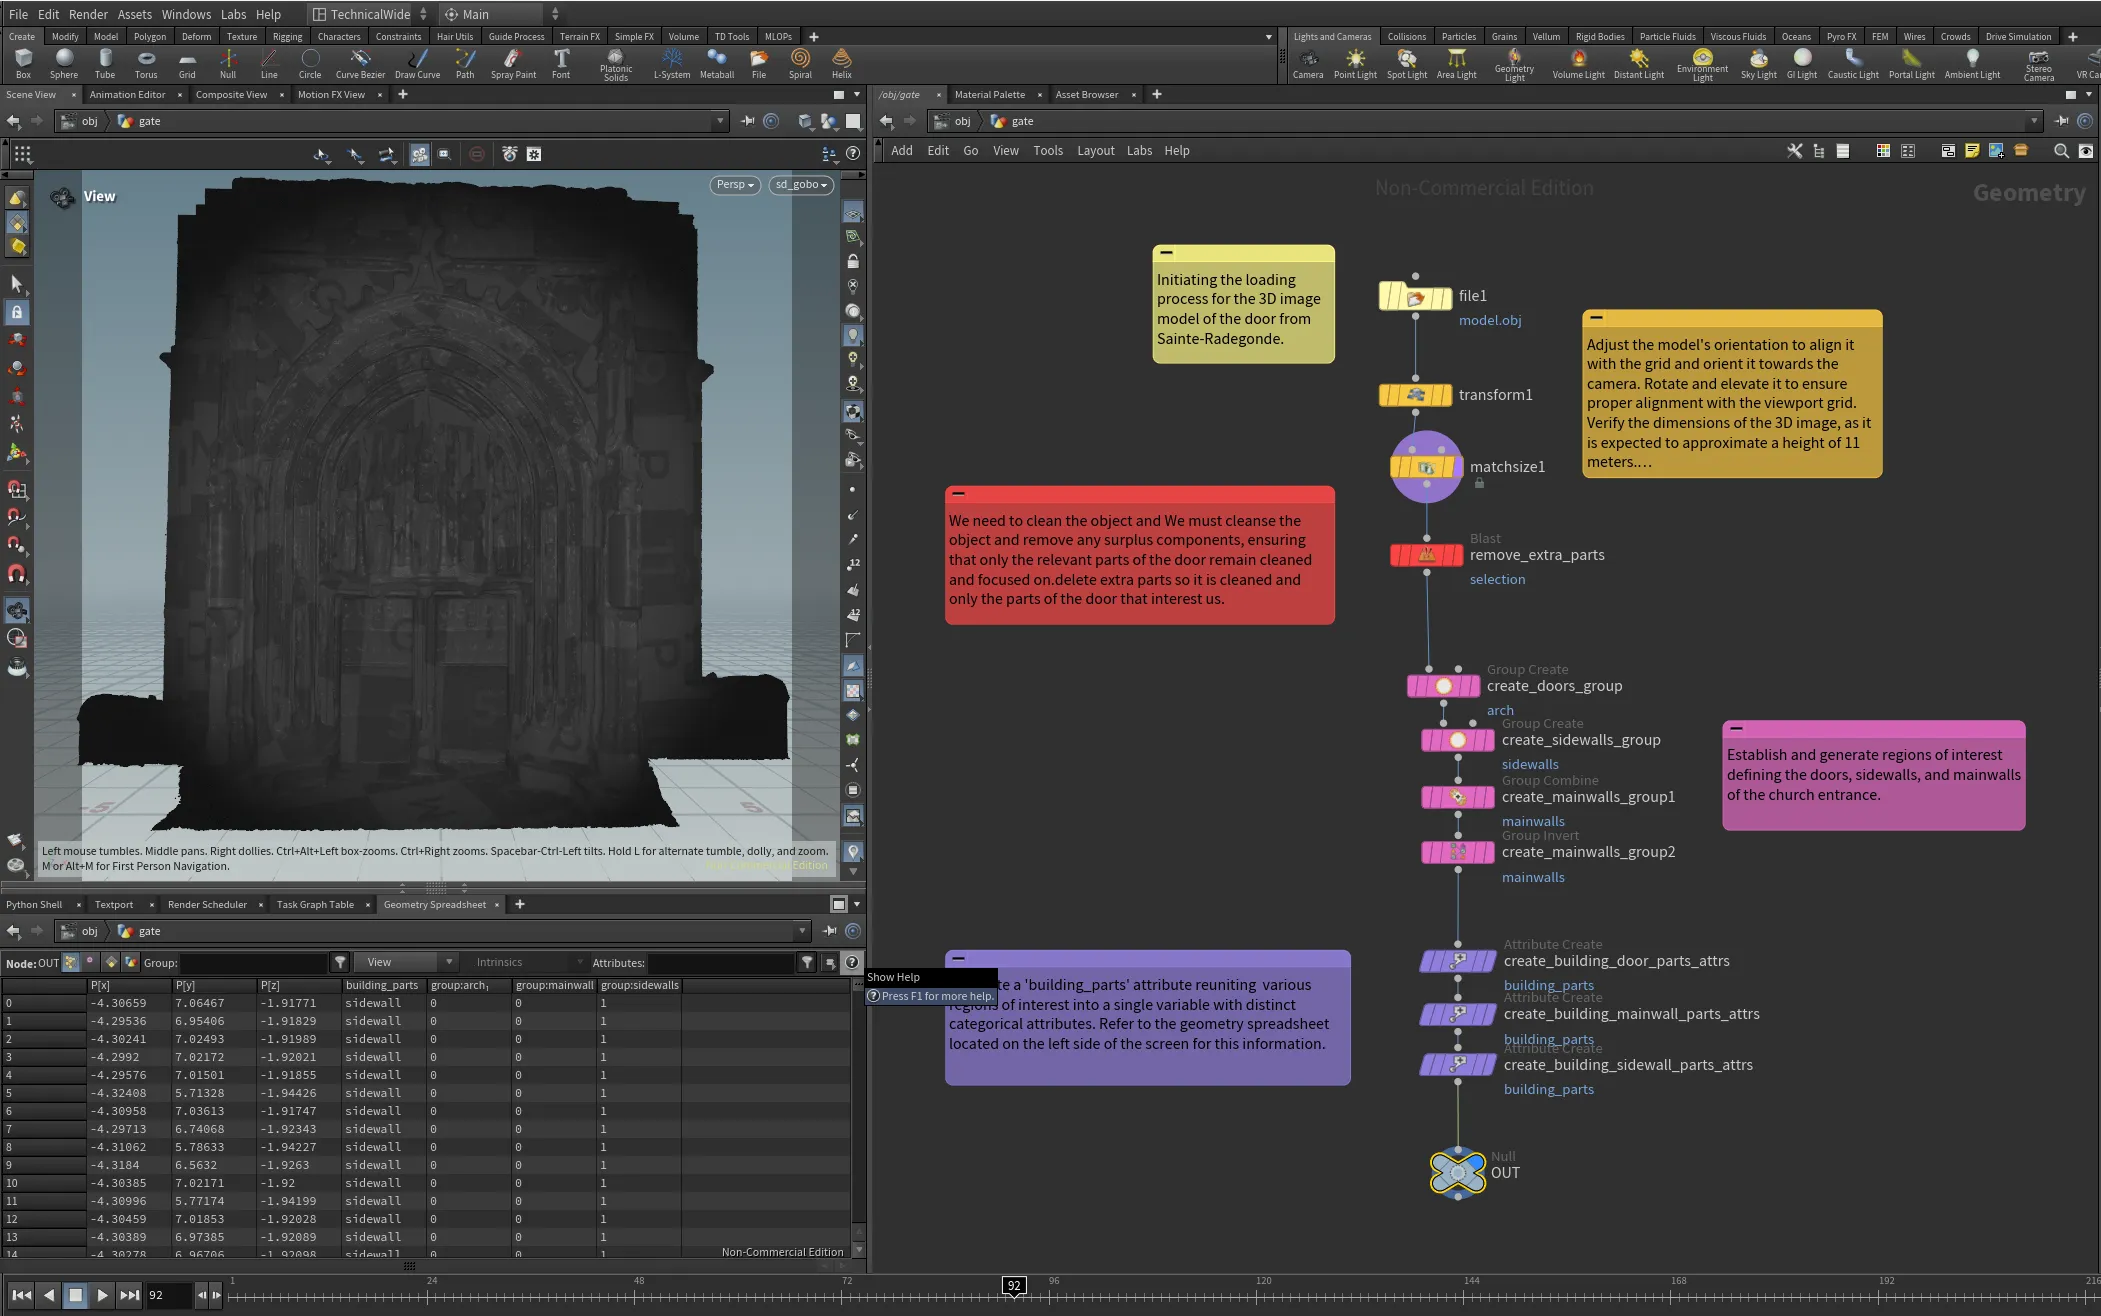2101x1316 pixels.
Task: Toggle viewport display options lock icon
Action: point(852,261)
